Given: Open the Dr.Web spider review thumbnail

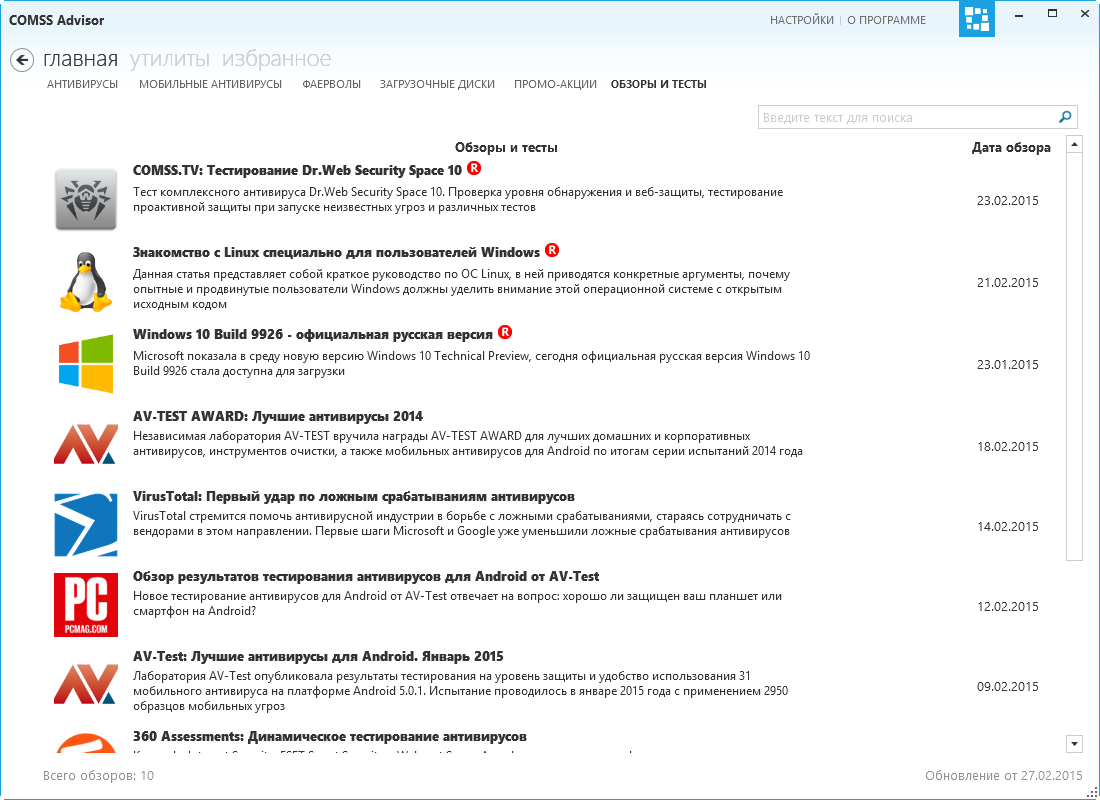Looking at the screenshot, I should click(86, 199).
